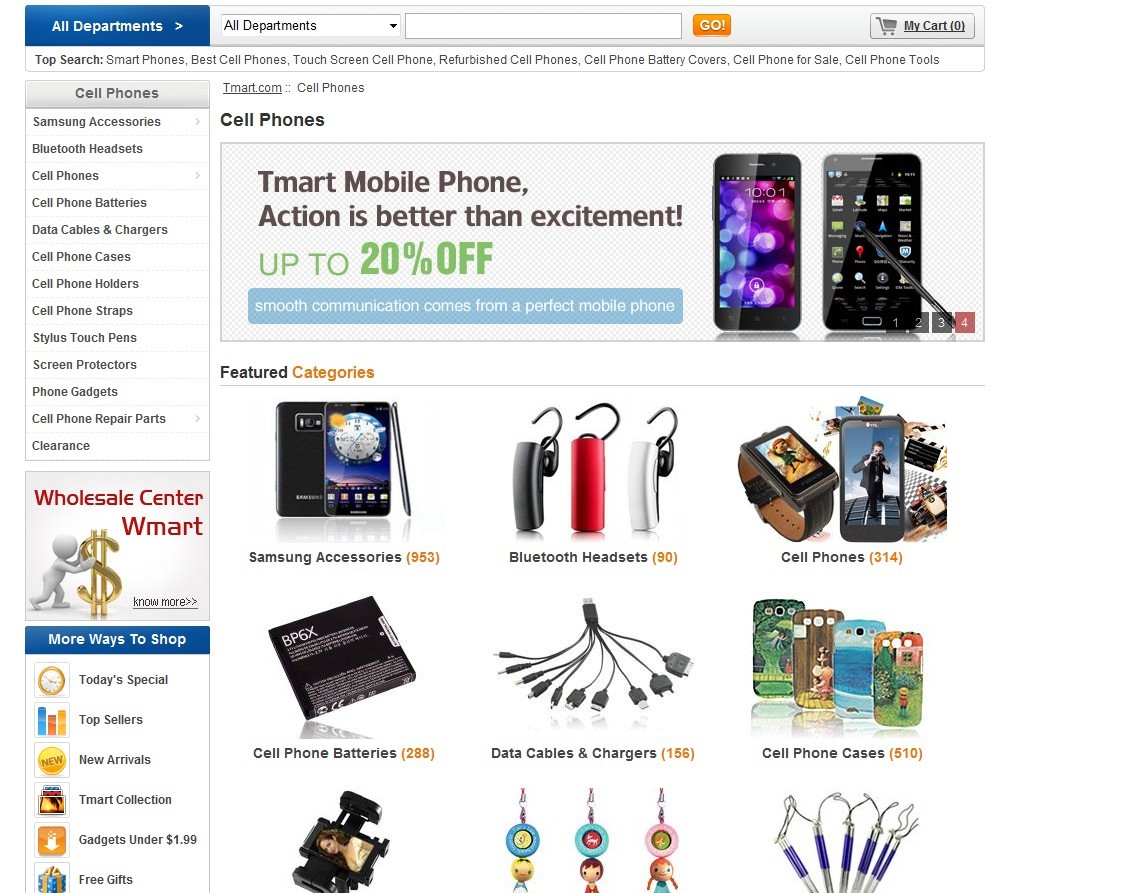Open Top Sellers bar chart icon
Image resolution: width=1133 pixels, height=893 pixels.
pos(52,720)
